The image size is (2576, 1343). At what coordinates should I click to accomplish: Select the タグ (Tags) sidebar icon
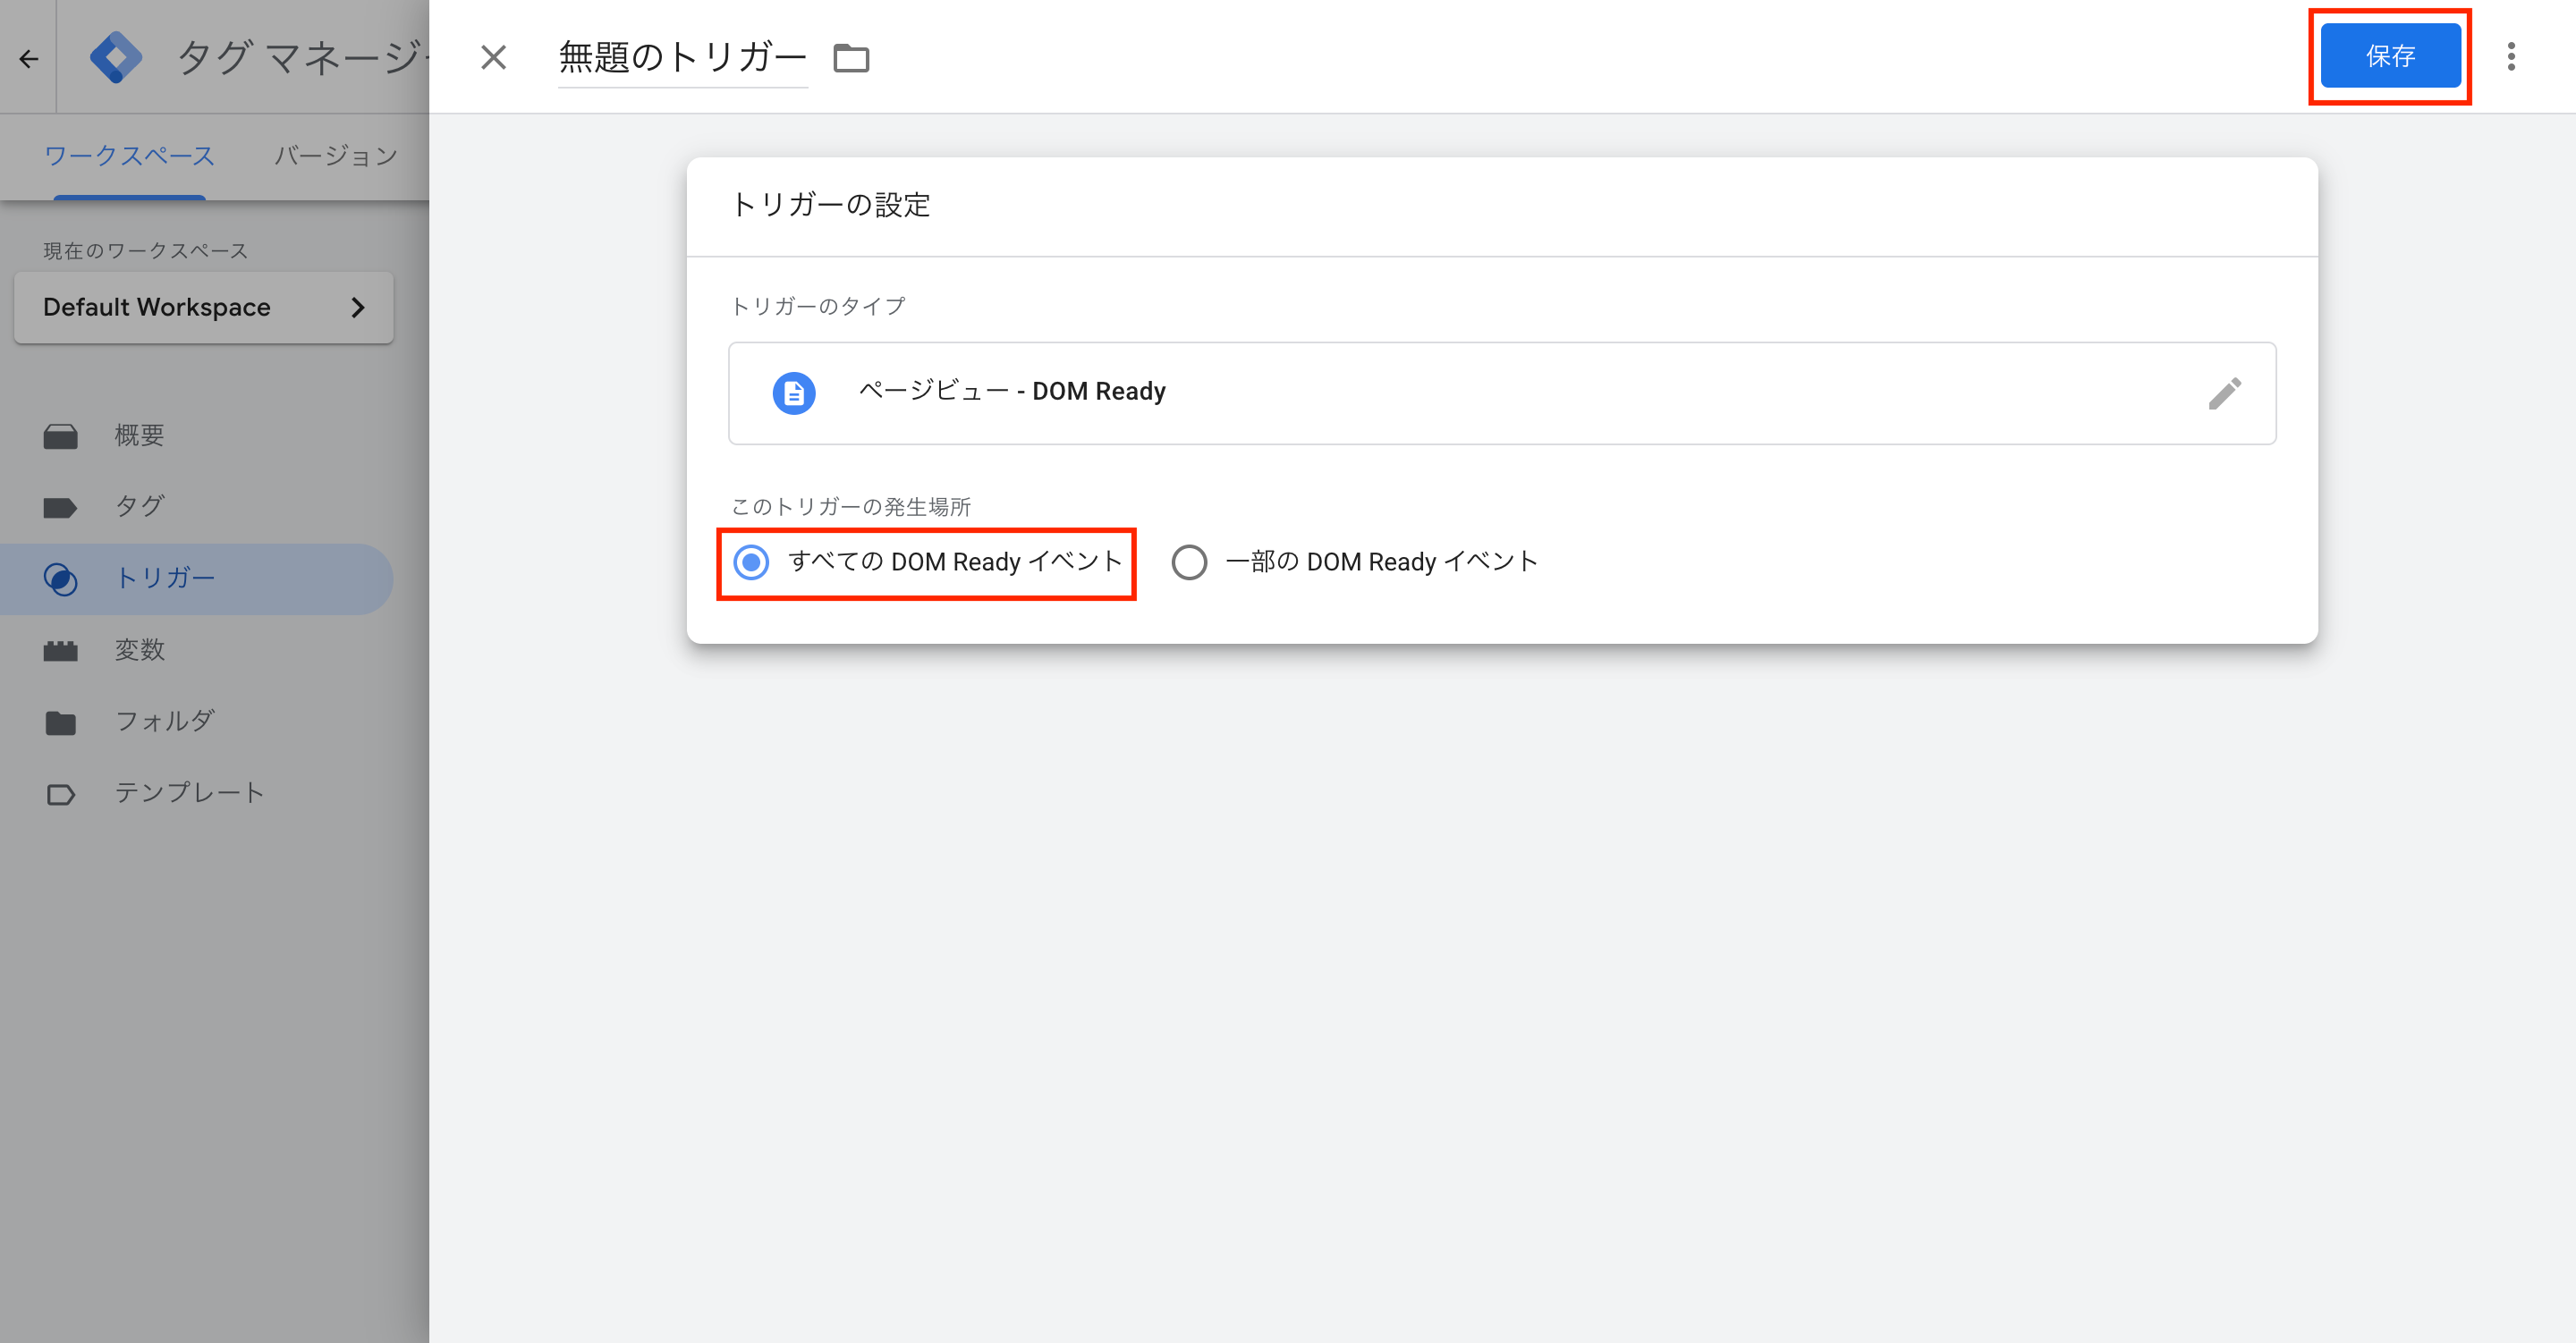[60, 506]
